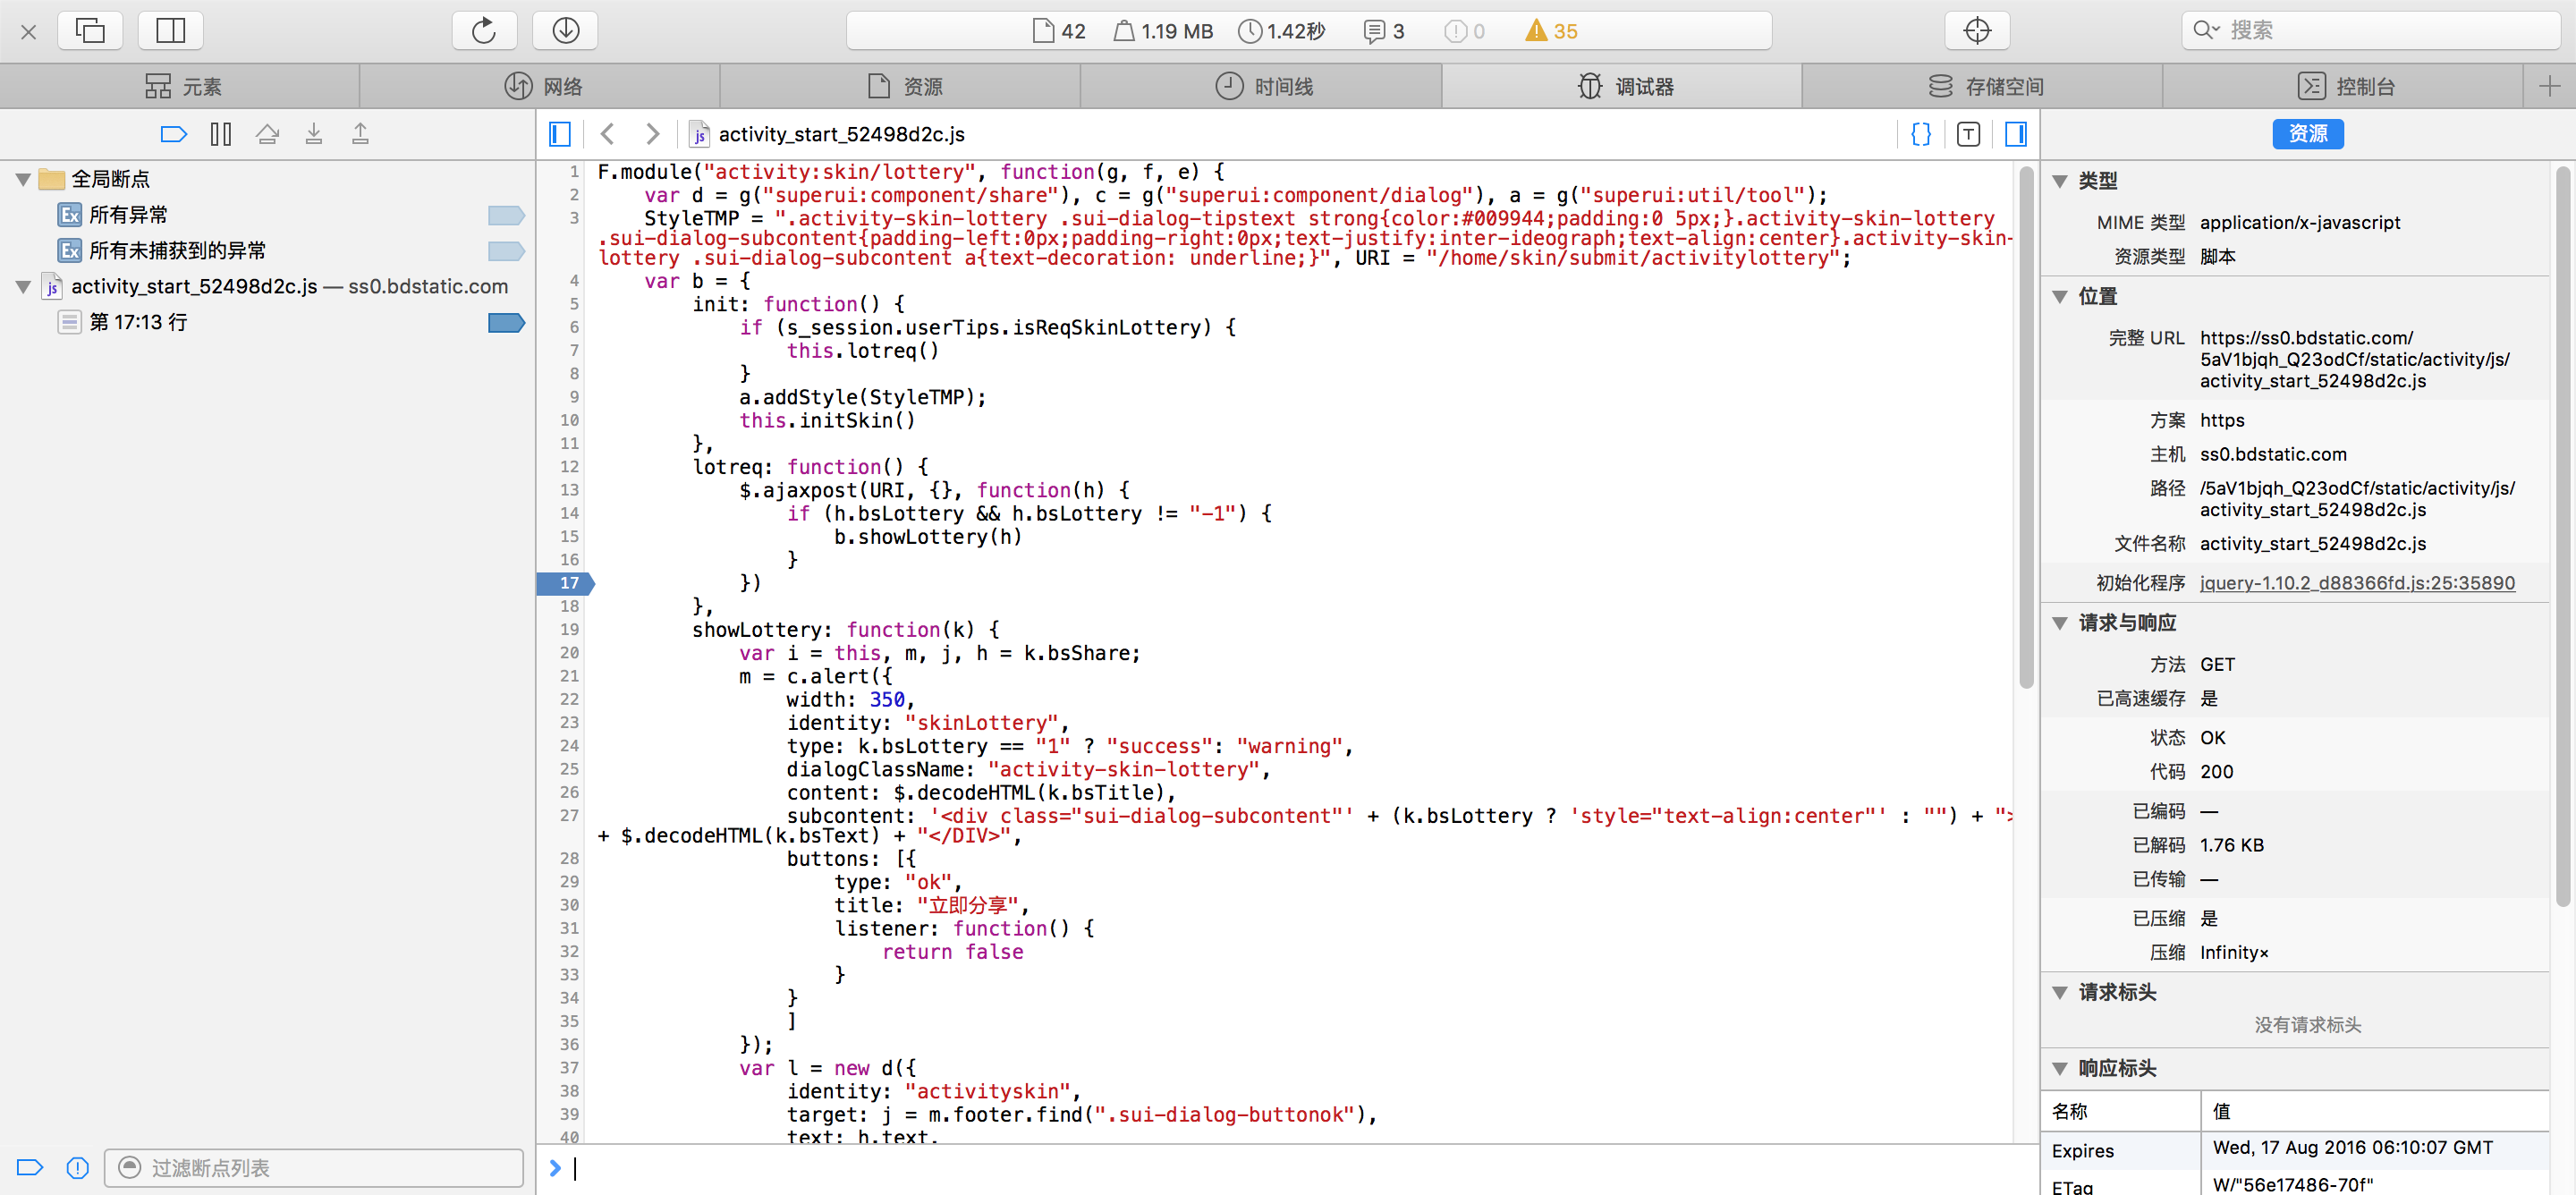The image size is (2576, 1195).
Task: Focus the 搜索 search field
Action: (x=2370, y=30)
